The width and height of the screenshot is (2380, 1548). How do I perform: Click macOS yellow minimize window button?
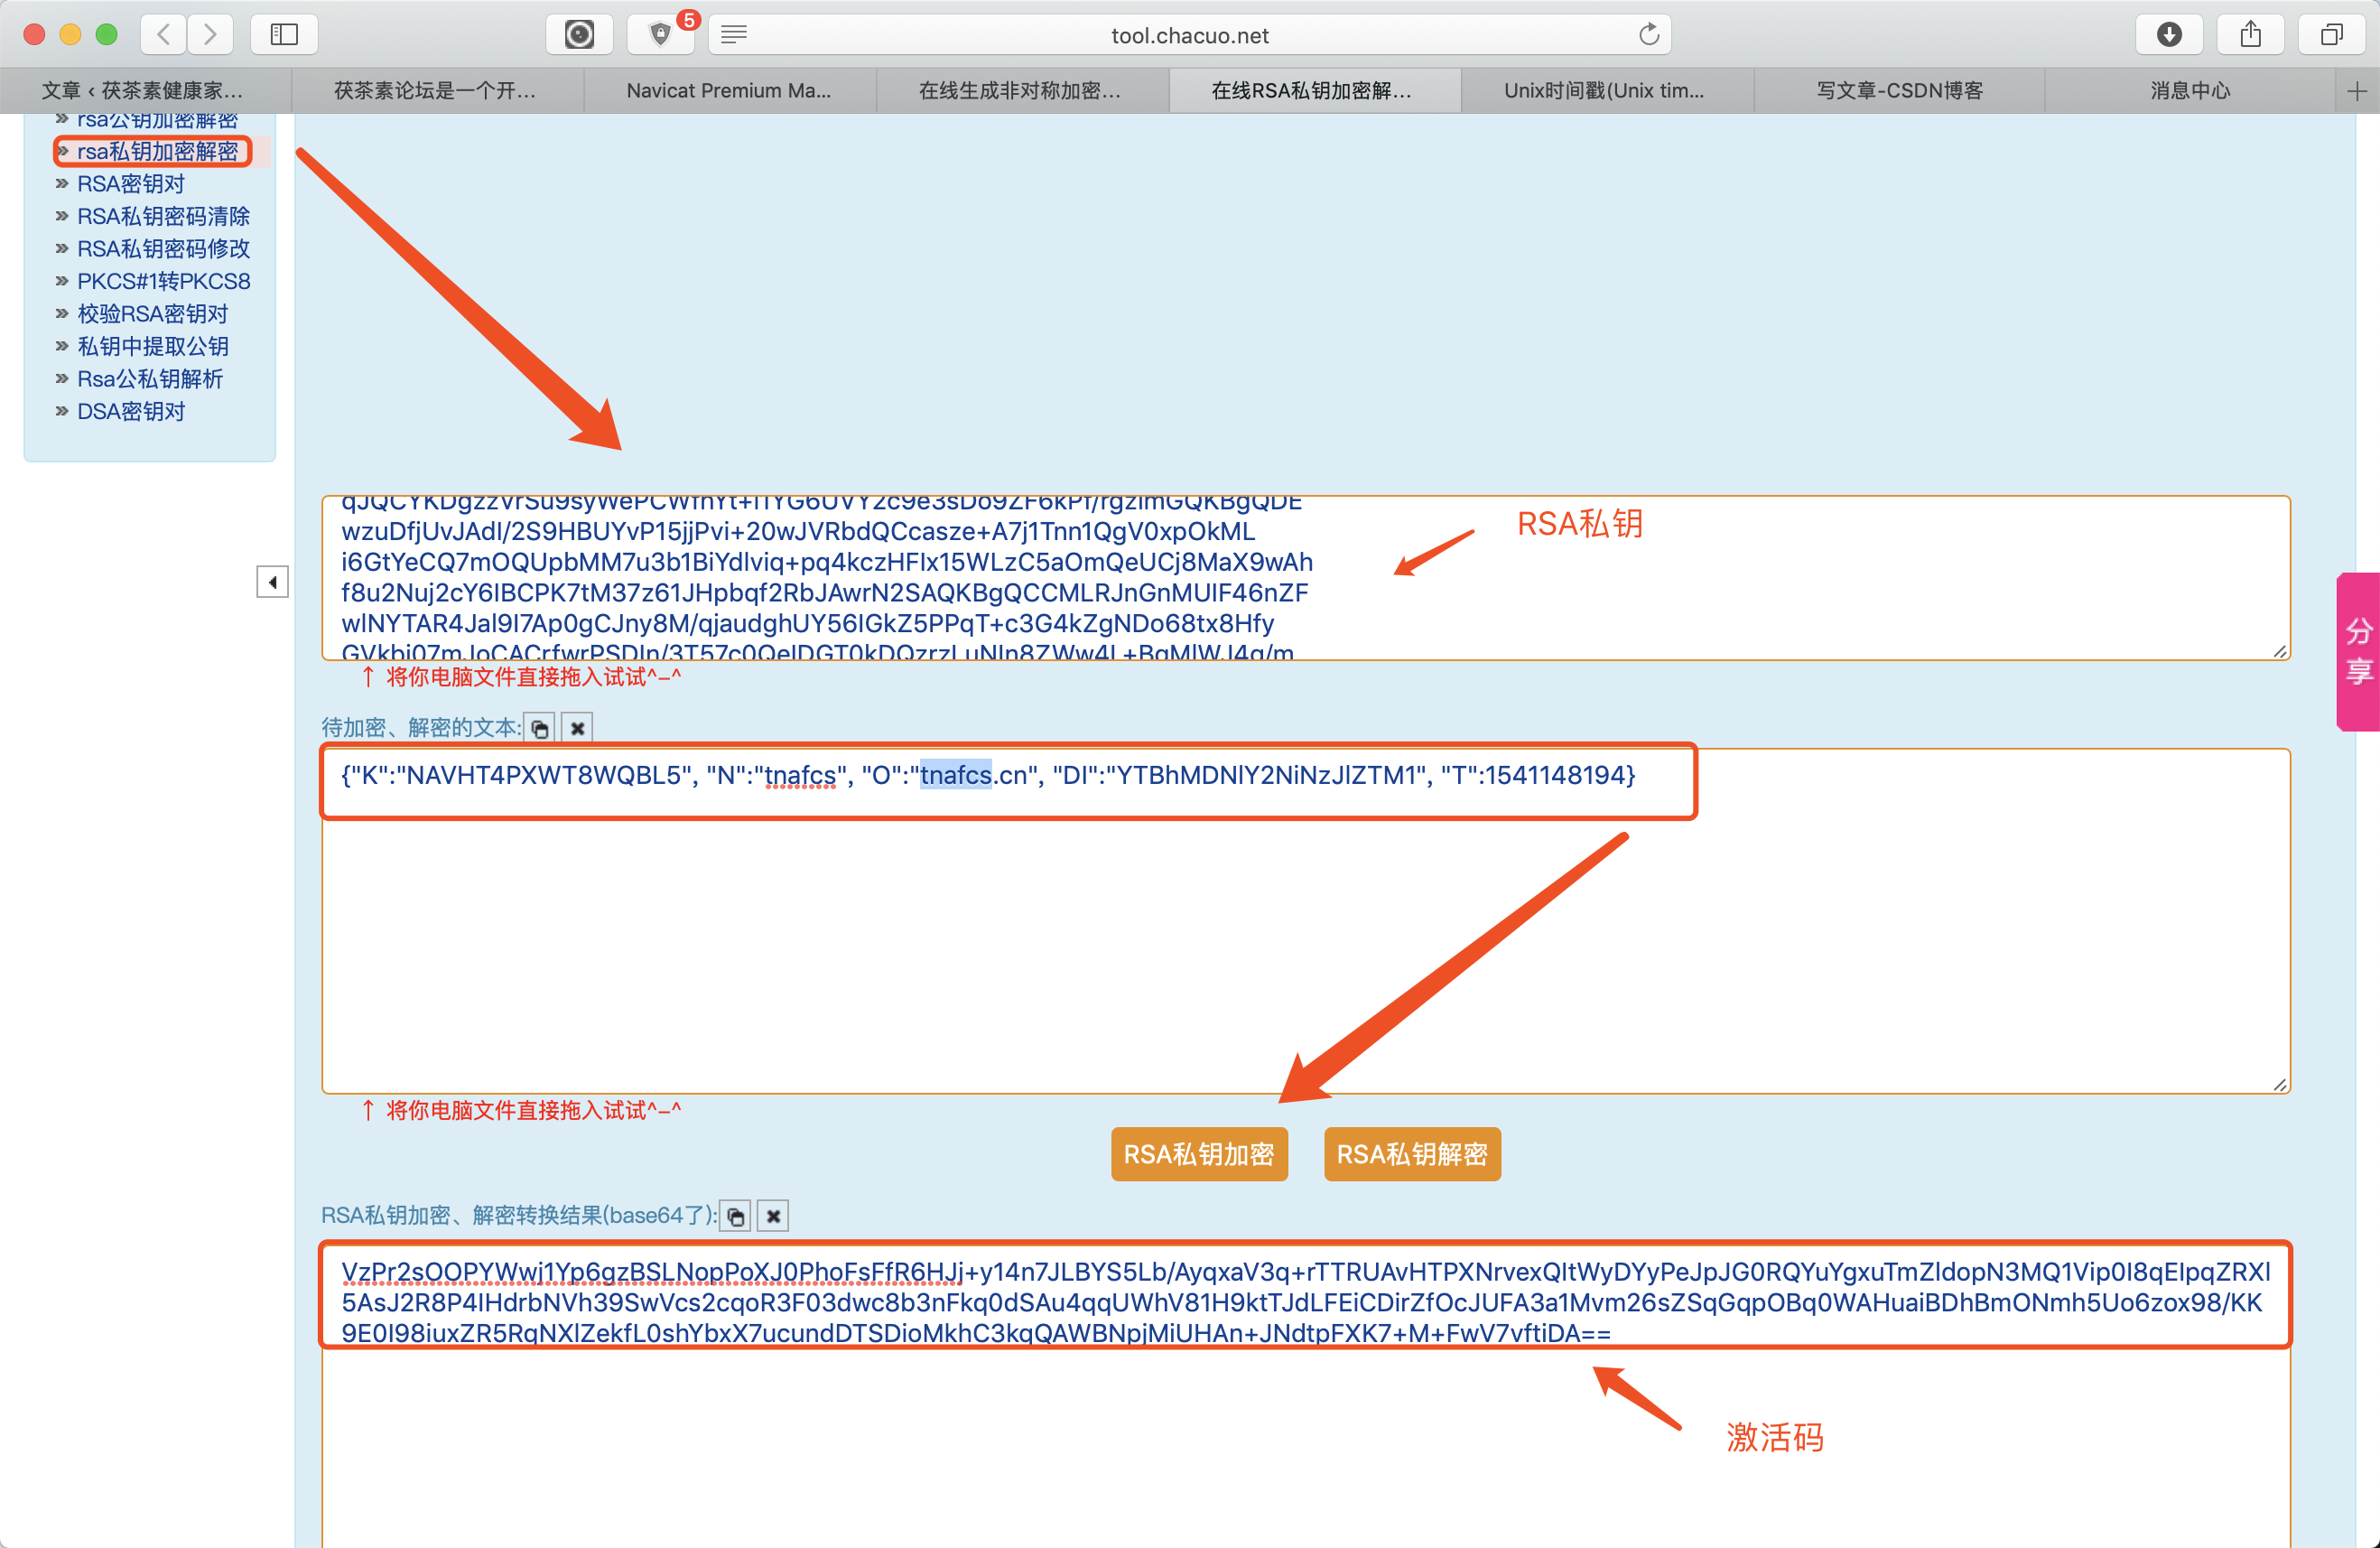[x=71, y=35]
